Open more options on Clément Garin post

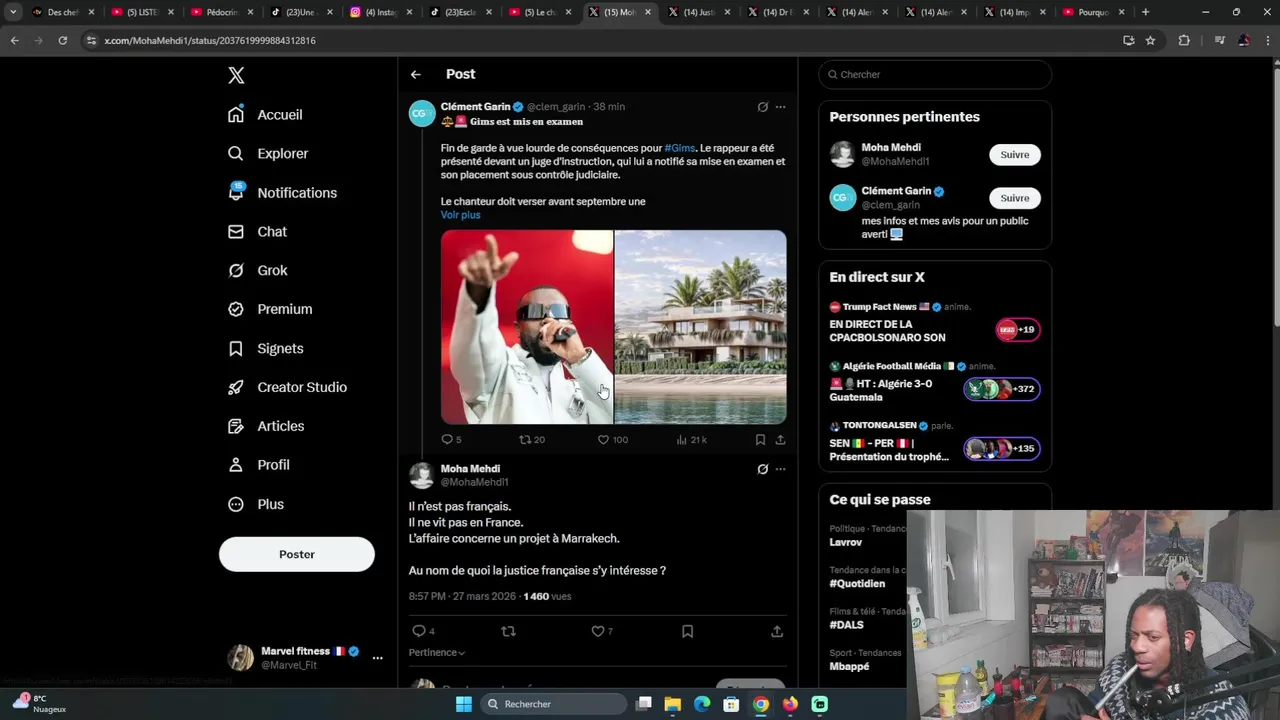click(x=781, y=107)
